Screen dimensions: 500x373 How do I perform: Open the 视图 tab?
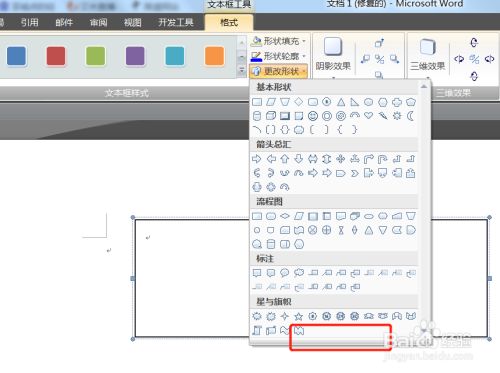[x=133, y=22]
